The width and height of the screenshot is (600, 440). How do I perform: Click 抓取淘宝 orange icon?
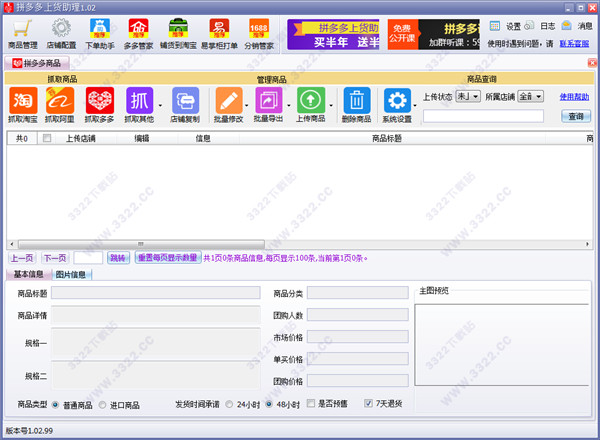(x=23, y=105)
